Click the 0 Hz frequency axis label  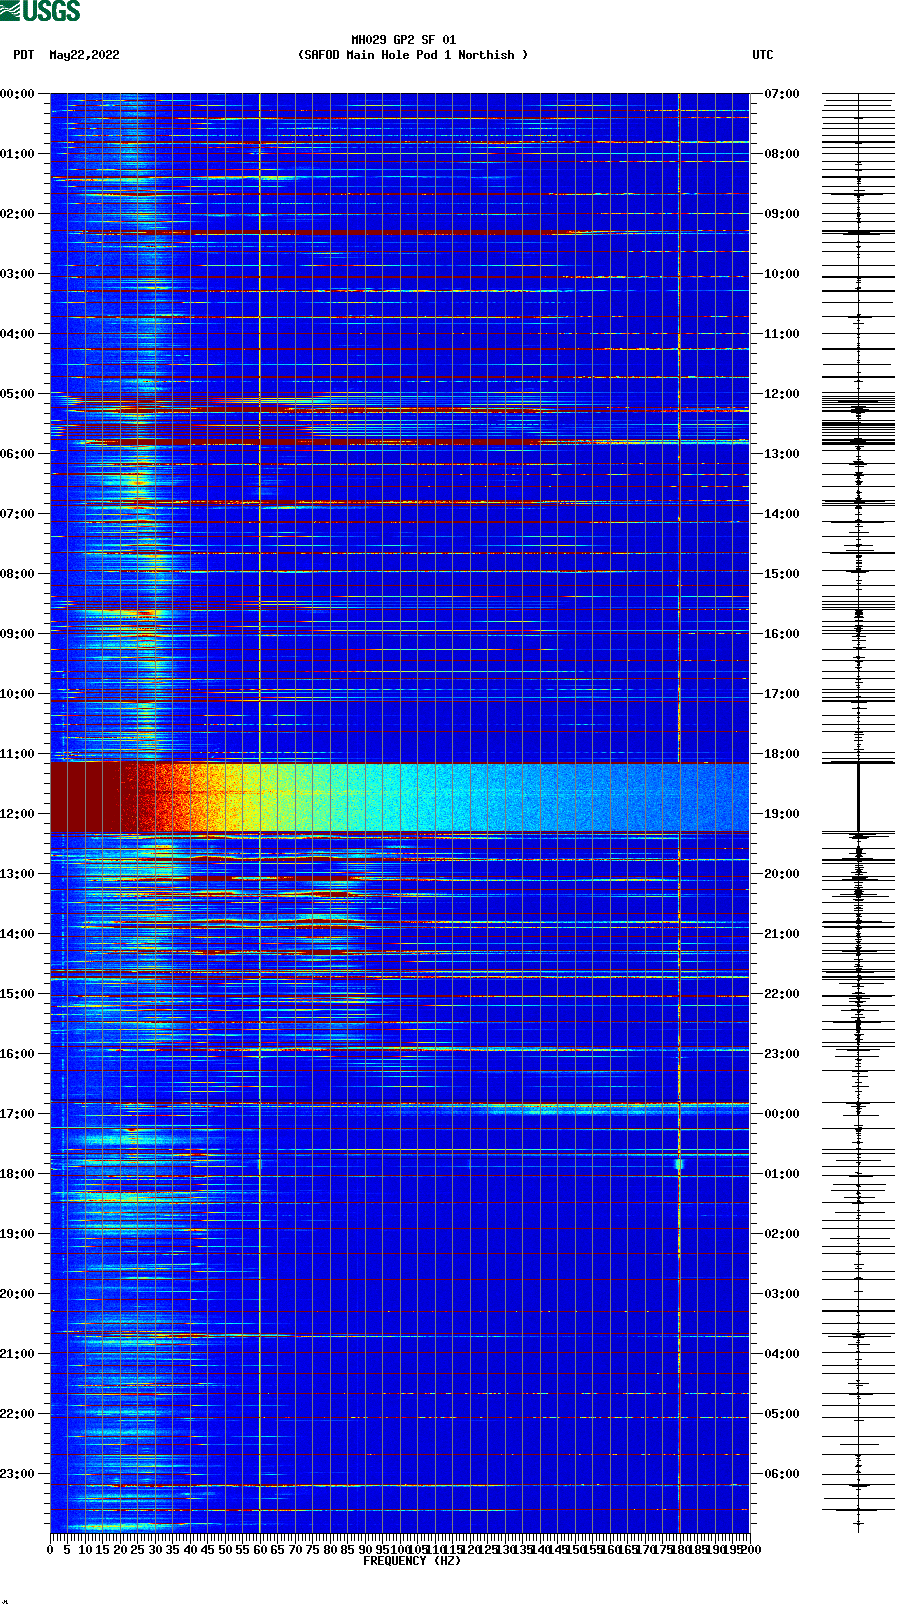pos(50,1550)
